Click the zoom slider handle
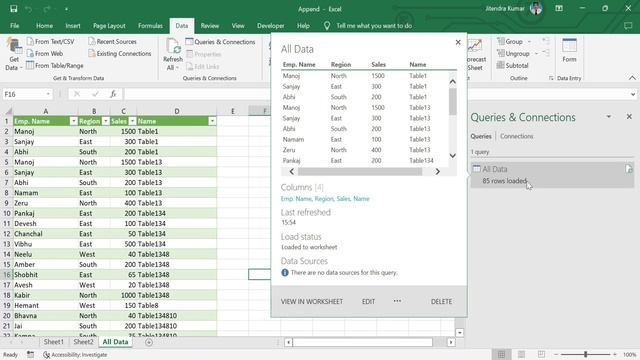Image resolution: width=640 pixels, height=360 pixels. coord(585,354)
